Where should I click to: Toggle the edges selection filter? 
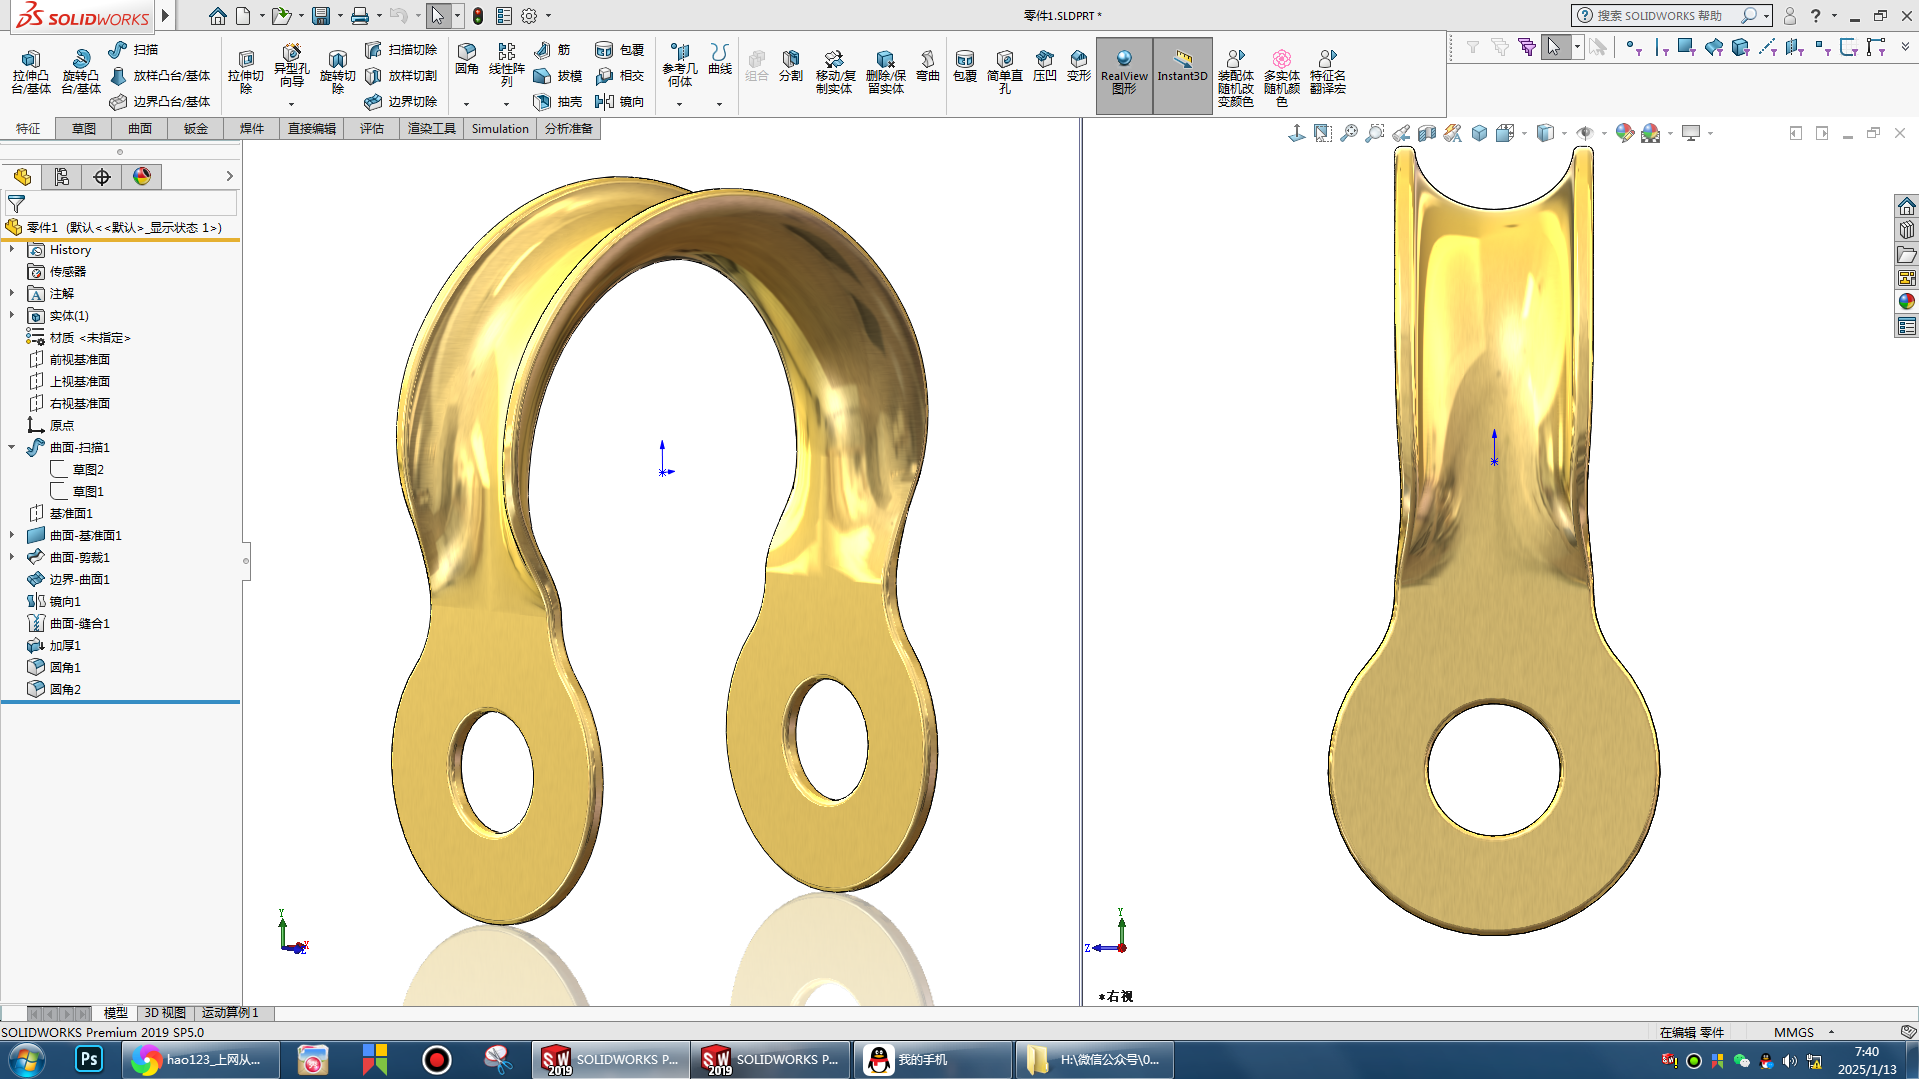click(1661, 47)
